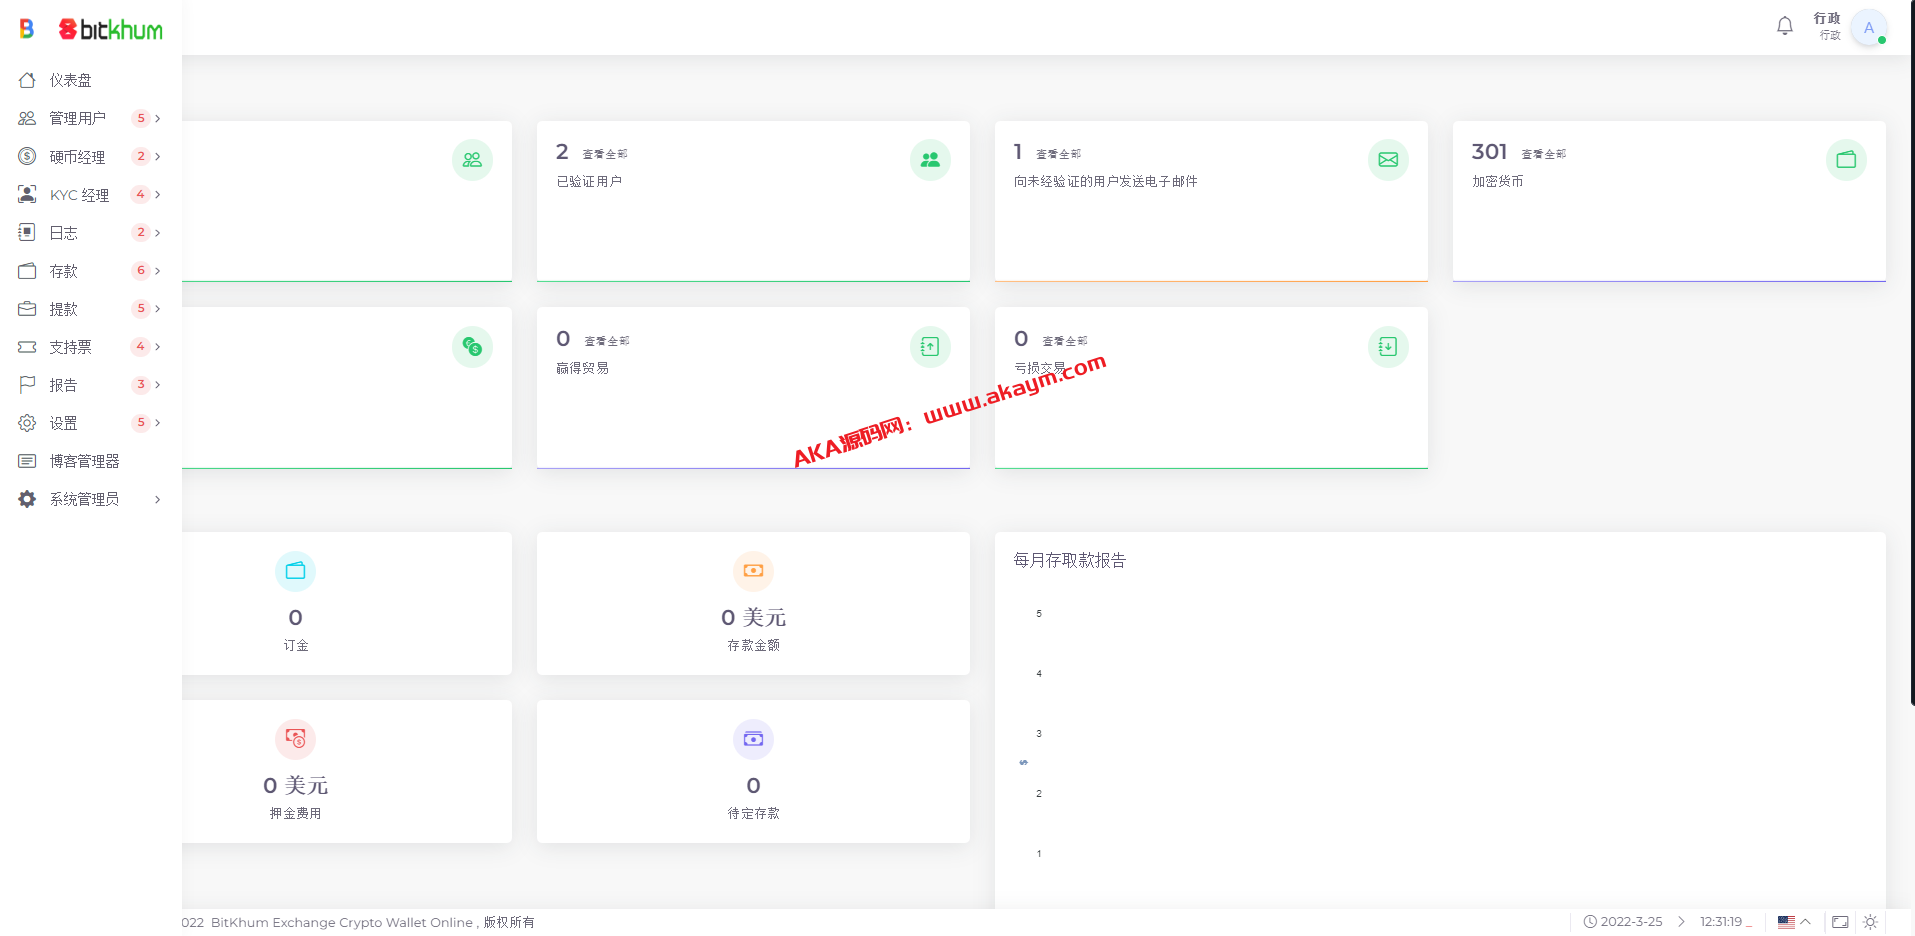Viewport: 1915px width, 936px height.
Task: Click 查看全部 on the 已验证用户 card
Action: [x=605, y=154]
